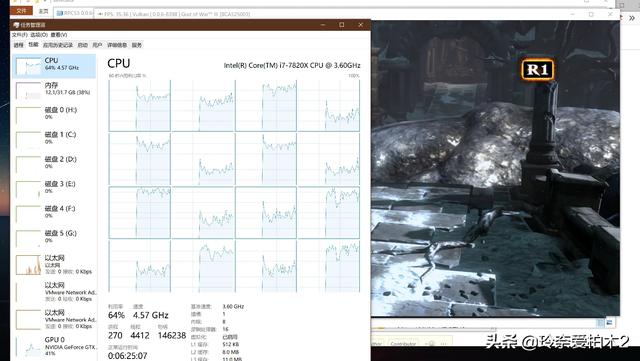
Task: Switch to the 进程 processes tab
Action: (18, 45)
